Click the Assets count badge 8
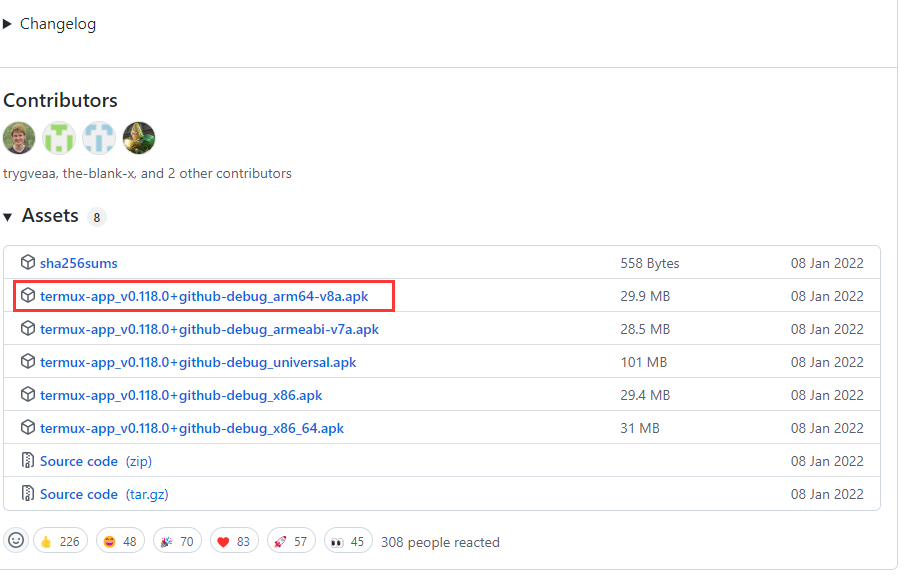Viewport: 914px width, 582px height. coord(97,218)
